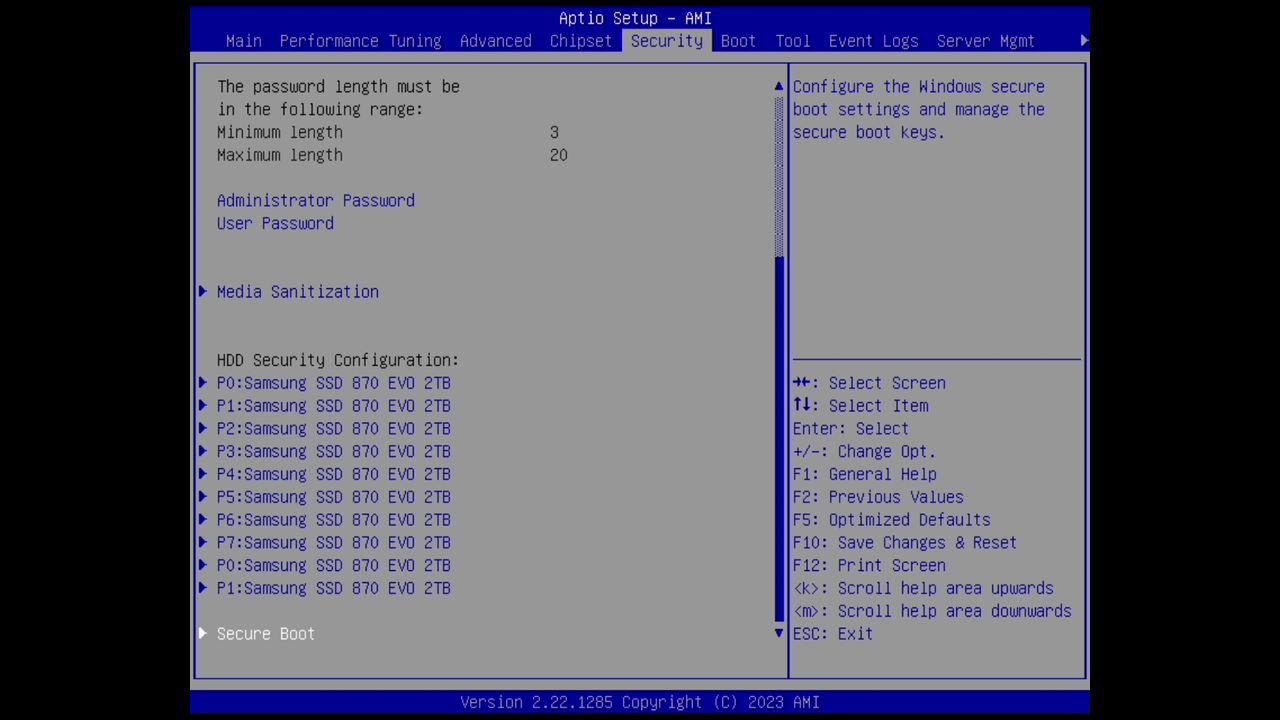Click 'F5: Optimized Defaults' line

click(x=892, y=520)
